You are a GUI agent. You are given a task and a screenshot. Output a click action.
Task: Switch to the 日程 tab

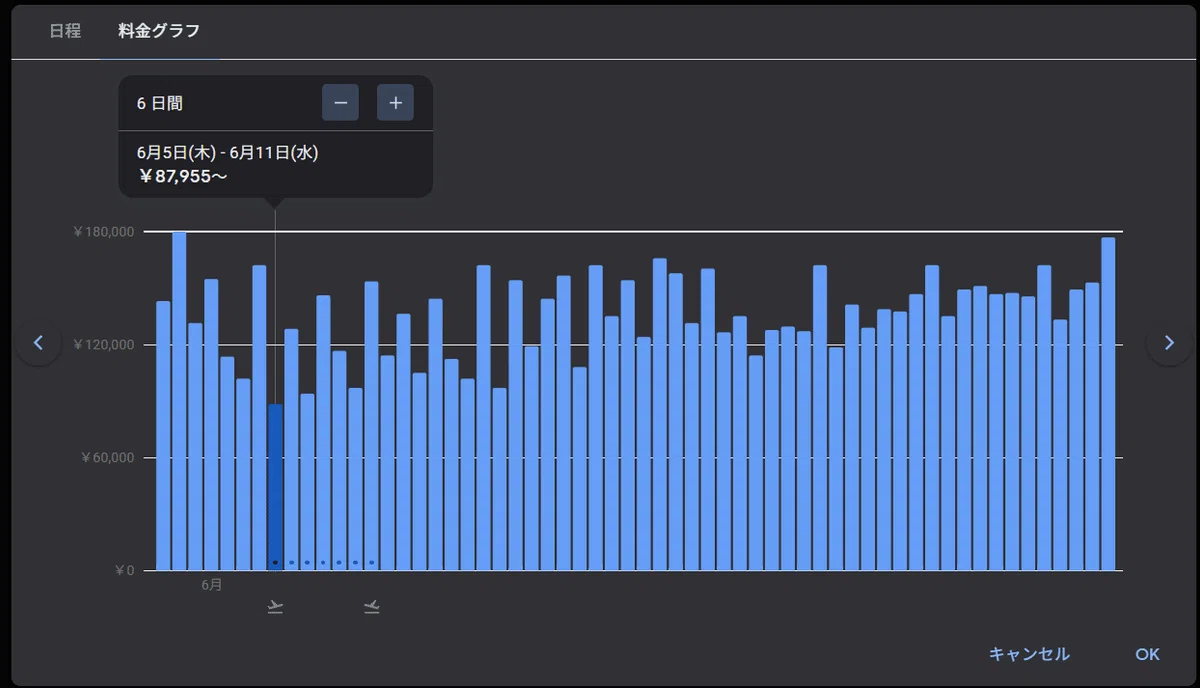pos(65,31)
